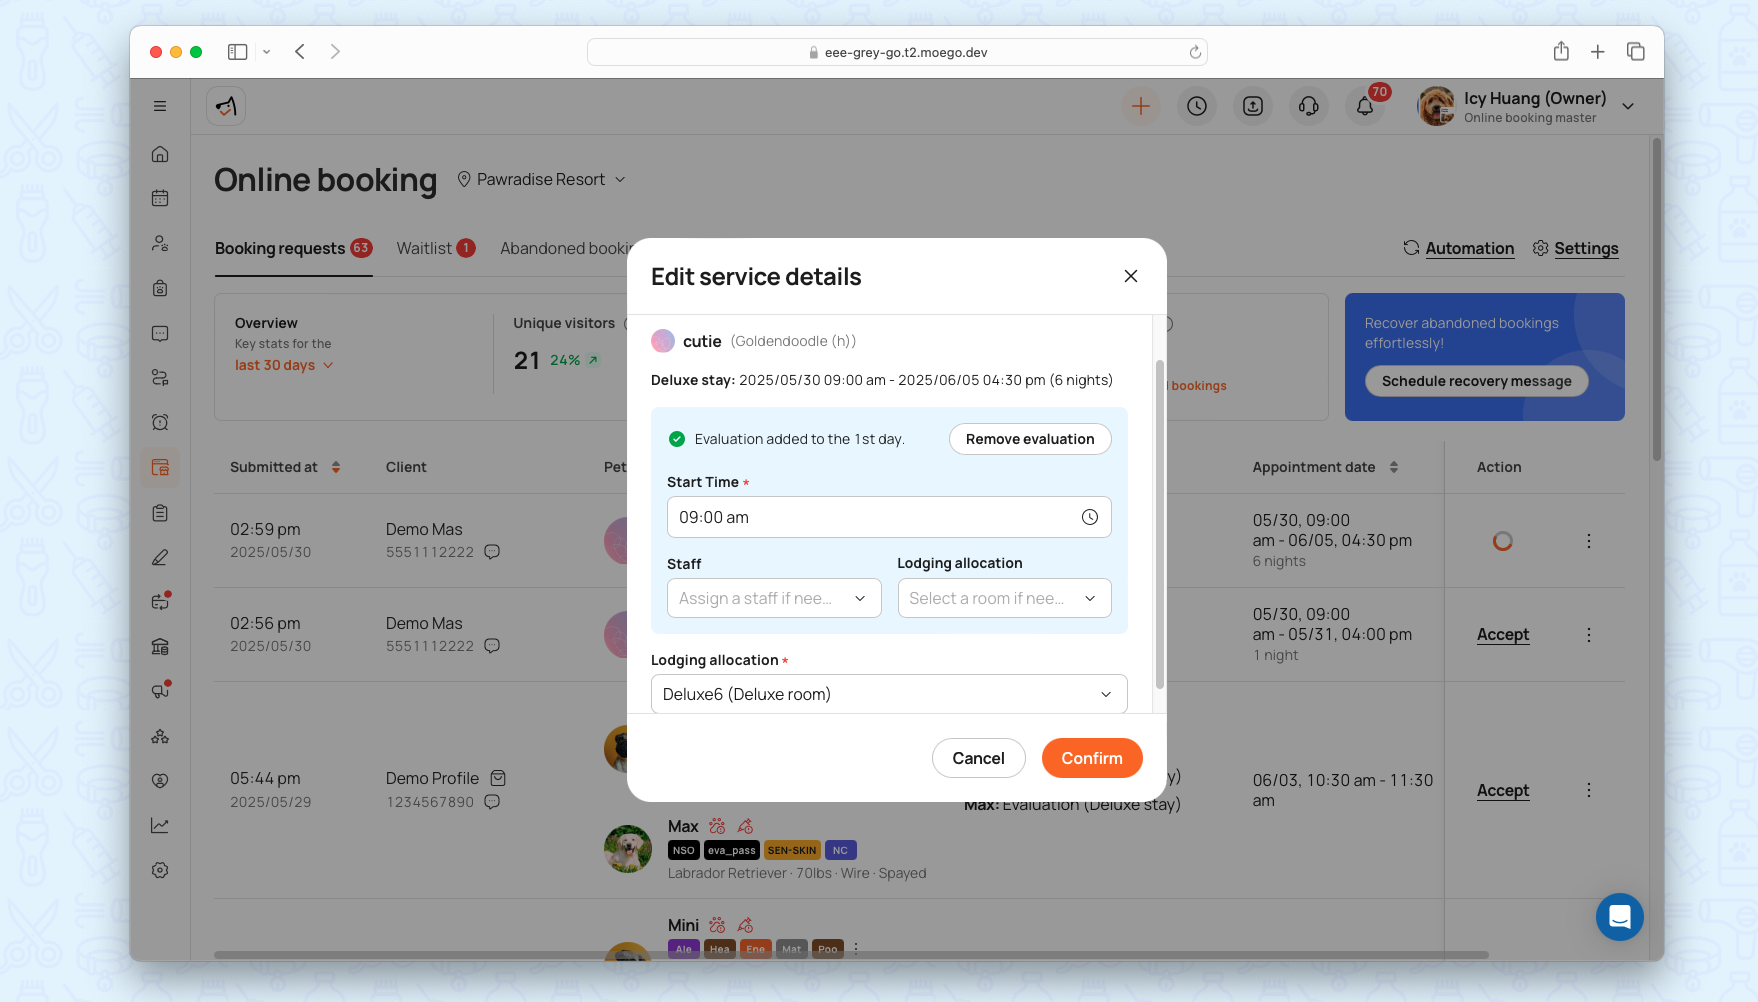Open Safari share button
The height and width of the screenshot is (1002, 1758).
1561,51
